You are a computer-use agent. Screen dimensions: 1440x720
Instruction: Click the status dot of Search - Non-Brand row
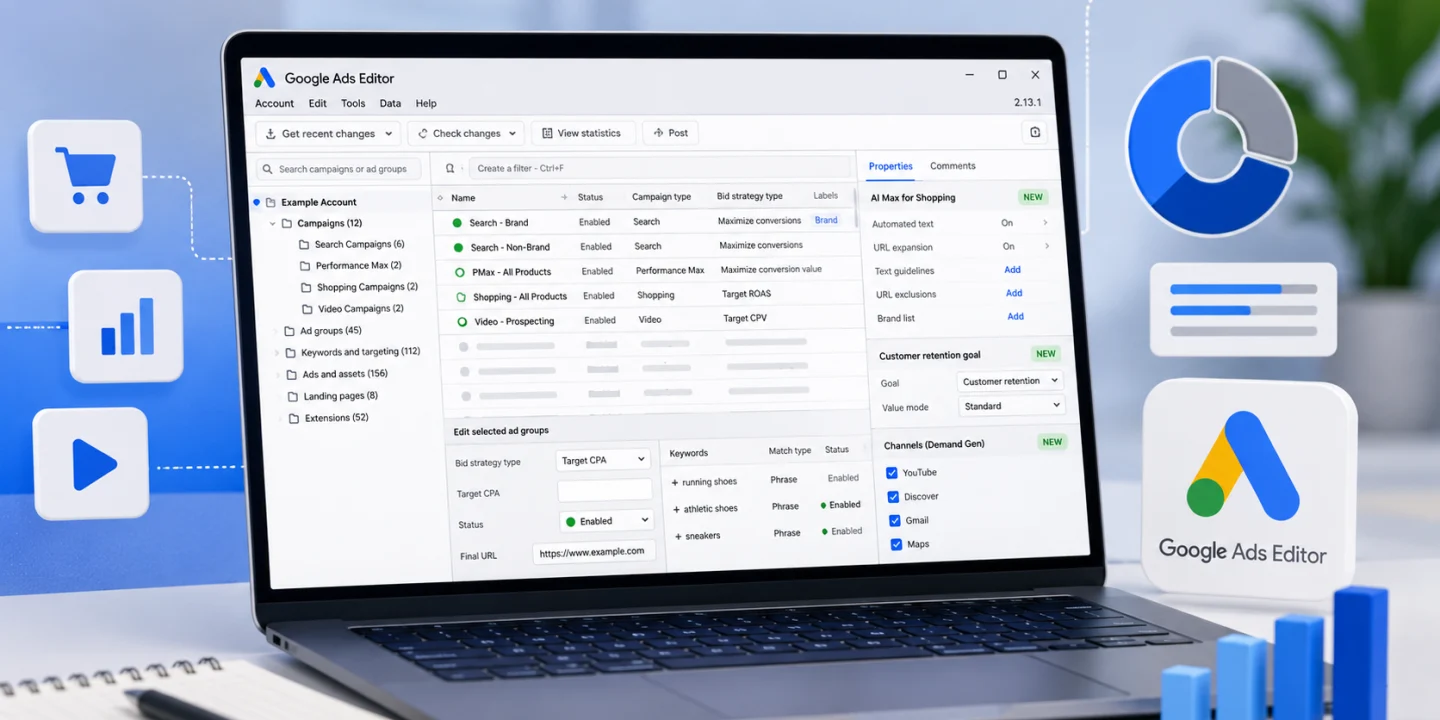[458, 247]
